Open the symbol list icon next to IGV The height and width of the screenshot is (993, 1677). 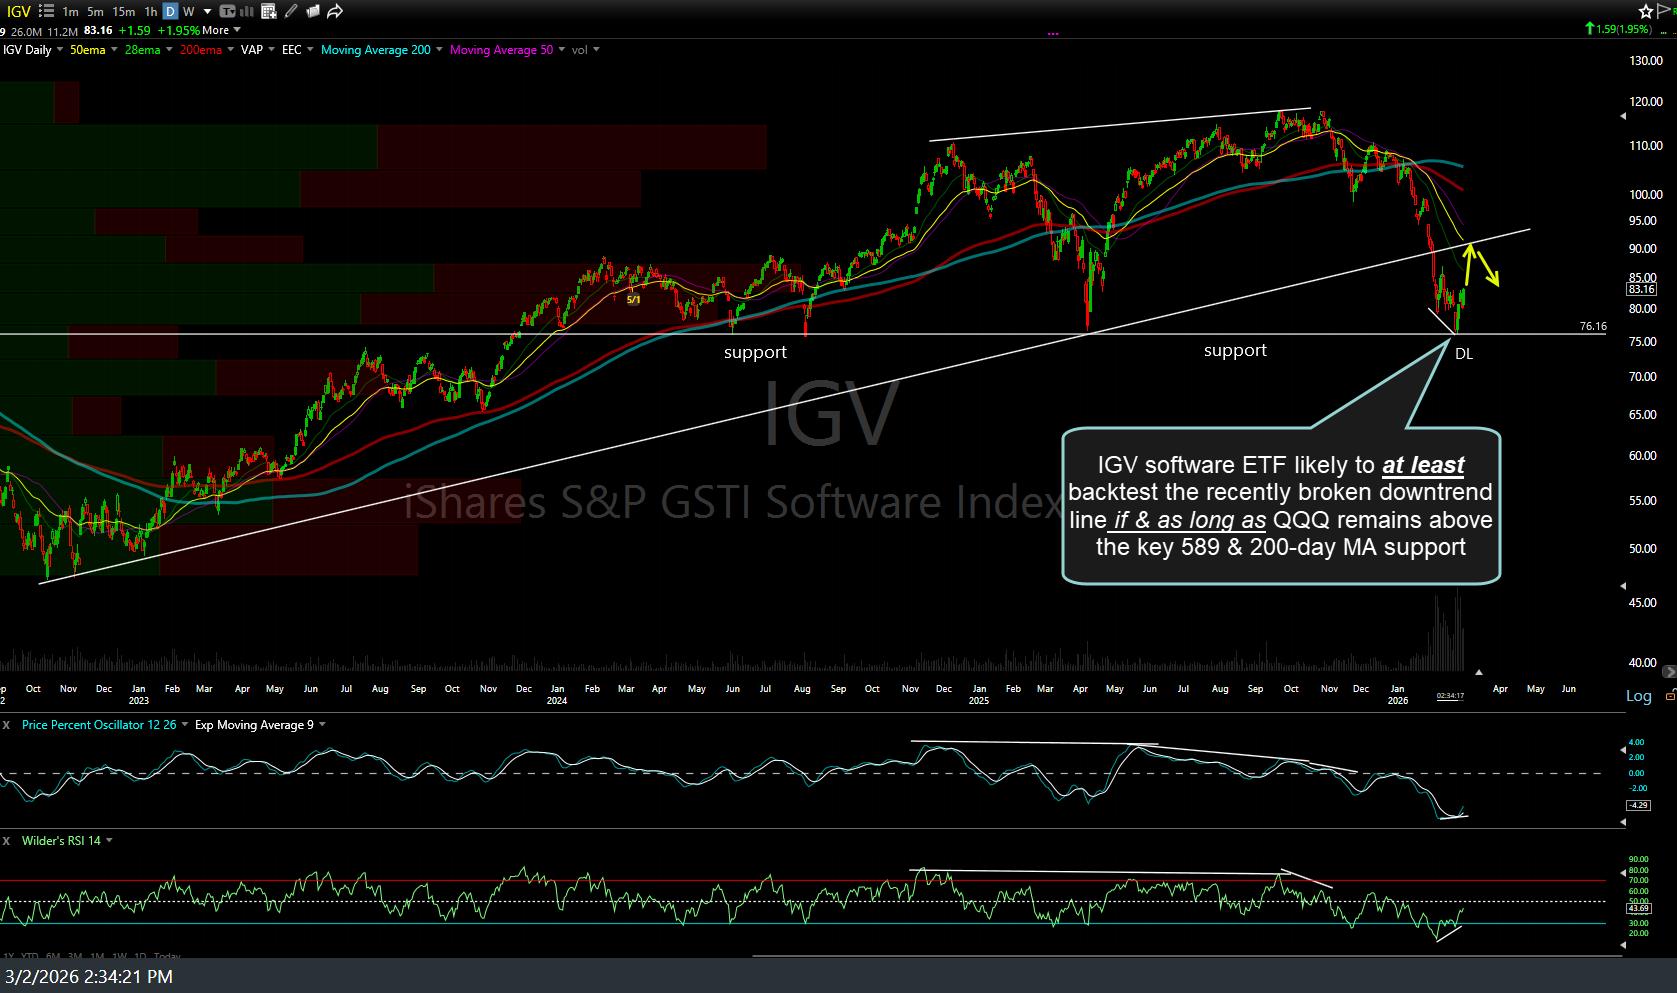(46, 11)
